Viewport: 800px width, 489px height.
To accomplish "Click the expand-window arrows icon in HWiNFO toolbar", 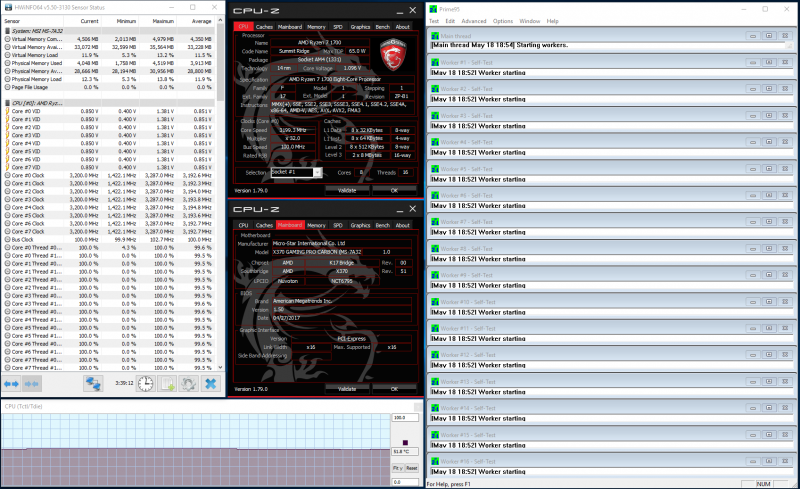I will (x=11, y=383).
